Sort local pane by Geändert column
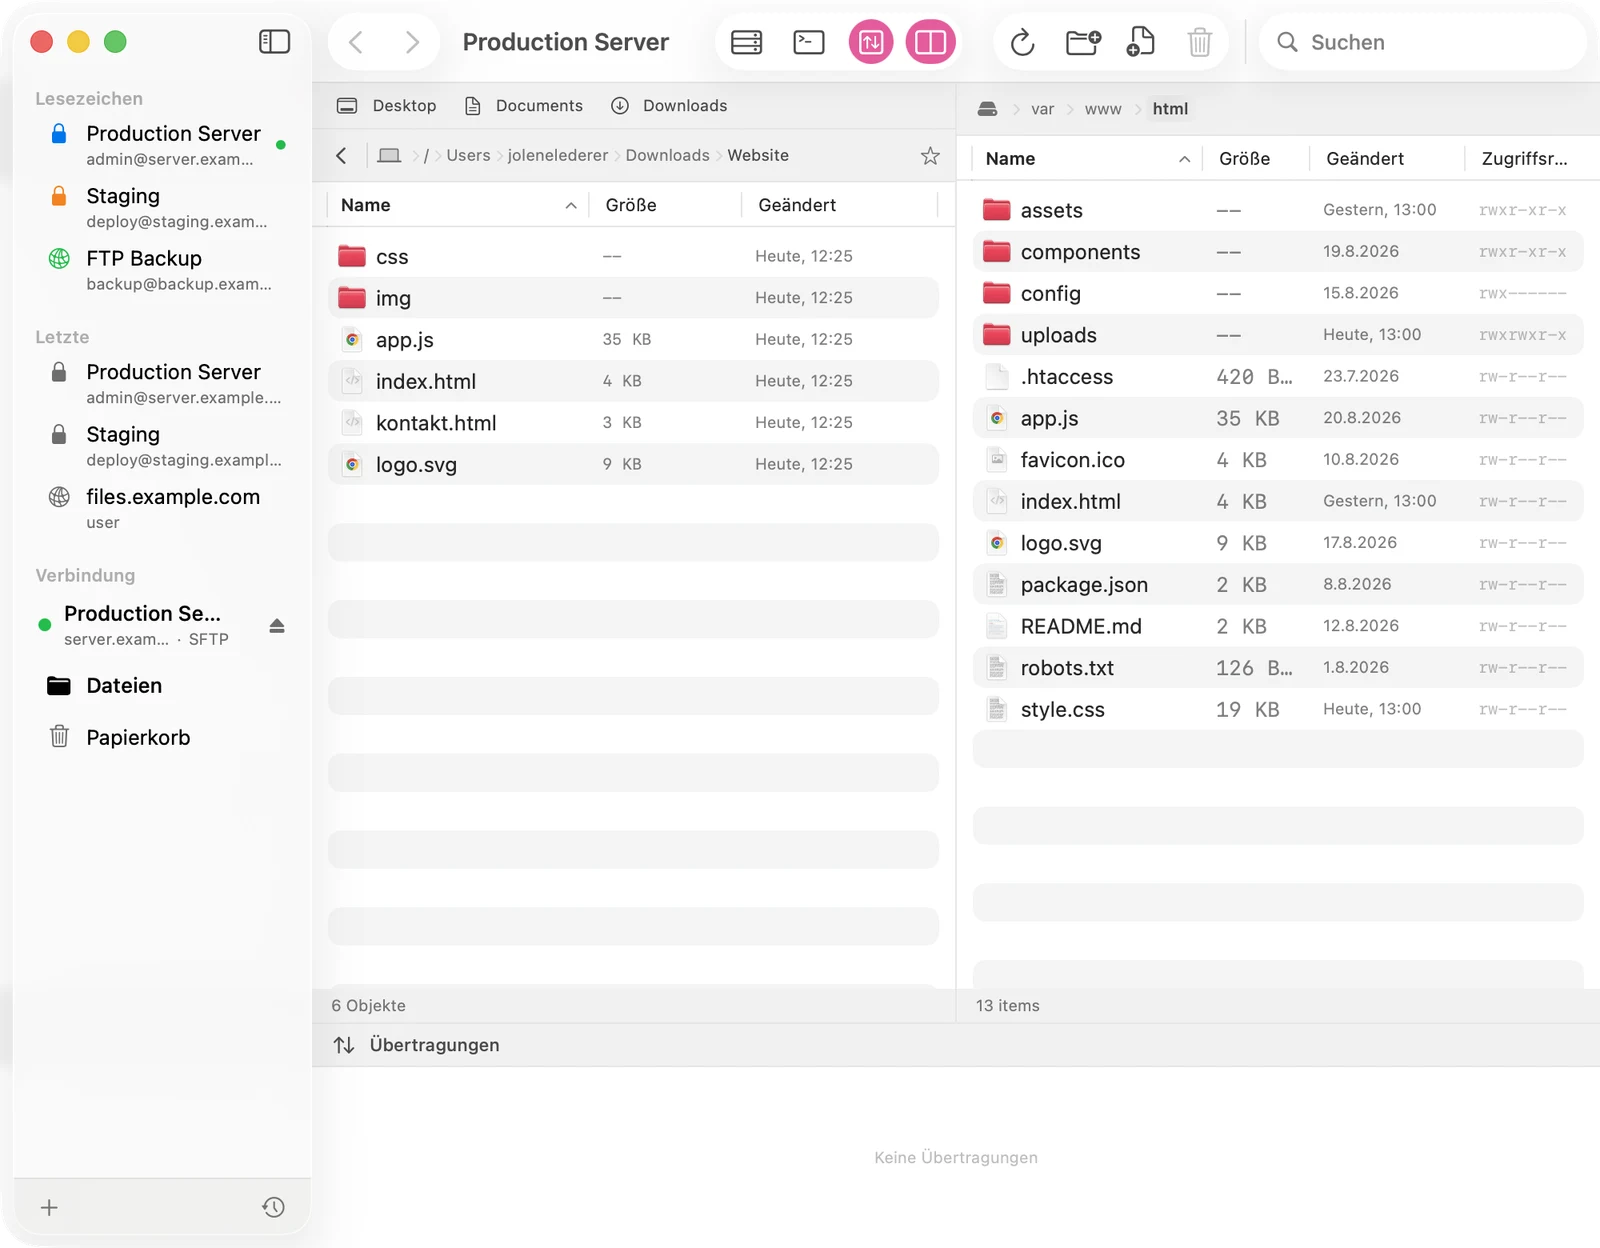The height and width of the screenshot is (1248, 1600). tap(838, 205)
